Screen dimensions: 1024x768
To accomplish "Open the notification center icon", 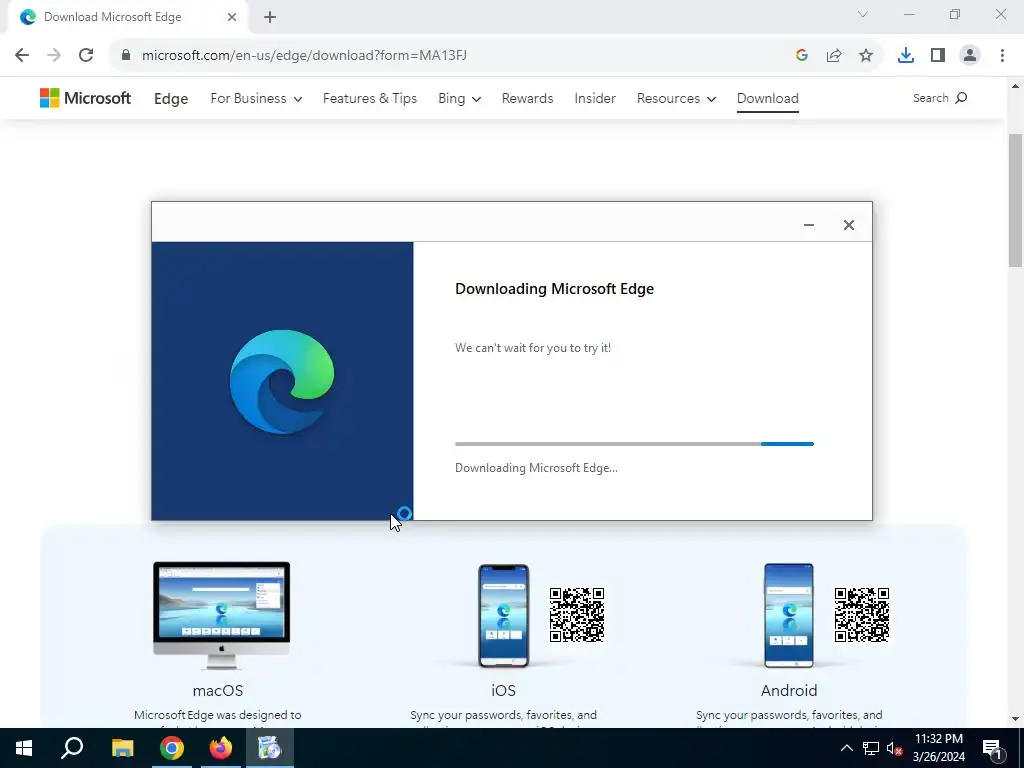I will [992, 748].
